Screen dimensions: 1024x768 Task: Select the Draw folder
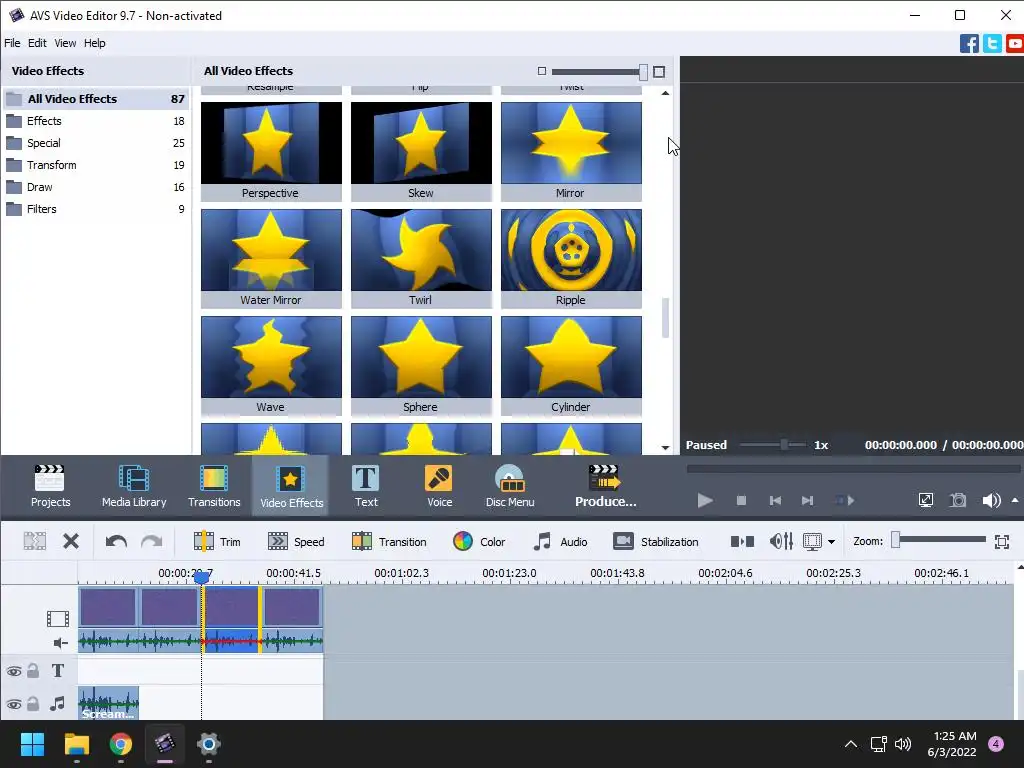(96, 187)
